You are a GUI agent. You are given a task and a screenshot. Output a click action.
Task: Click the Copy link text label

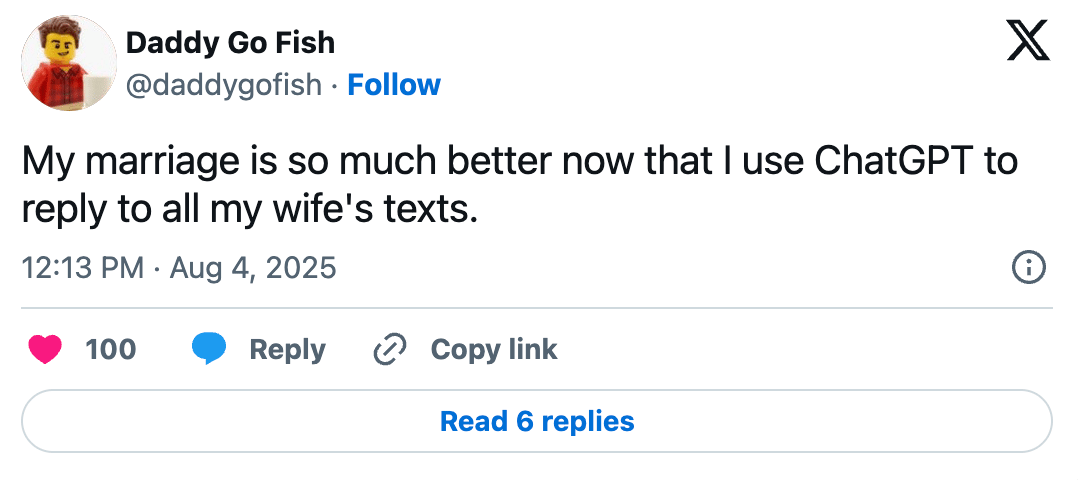click(x=494, y=349)
